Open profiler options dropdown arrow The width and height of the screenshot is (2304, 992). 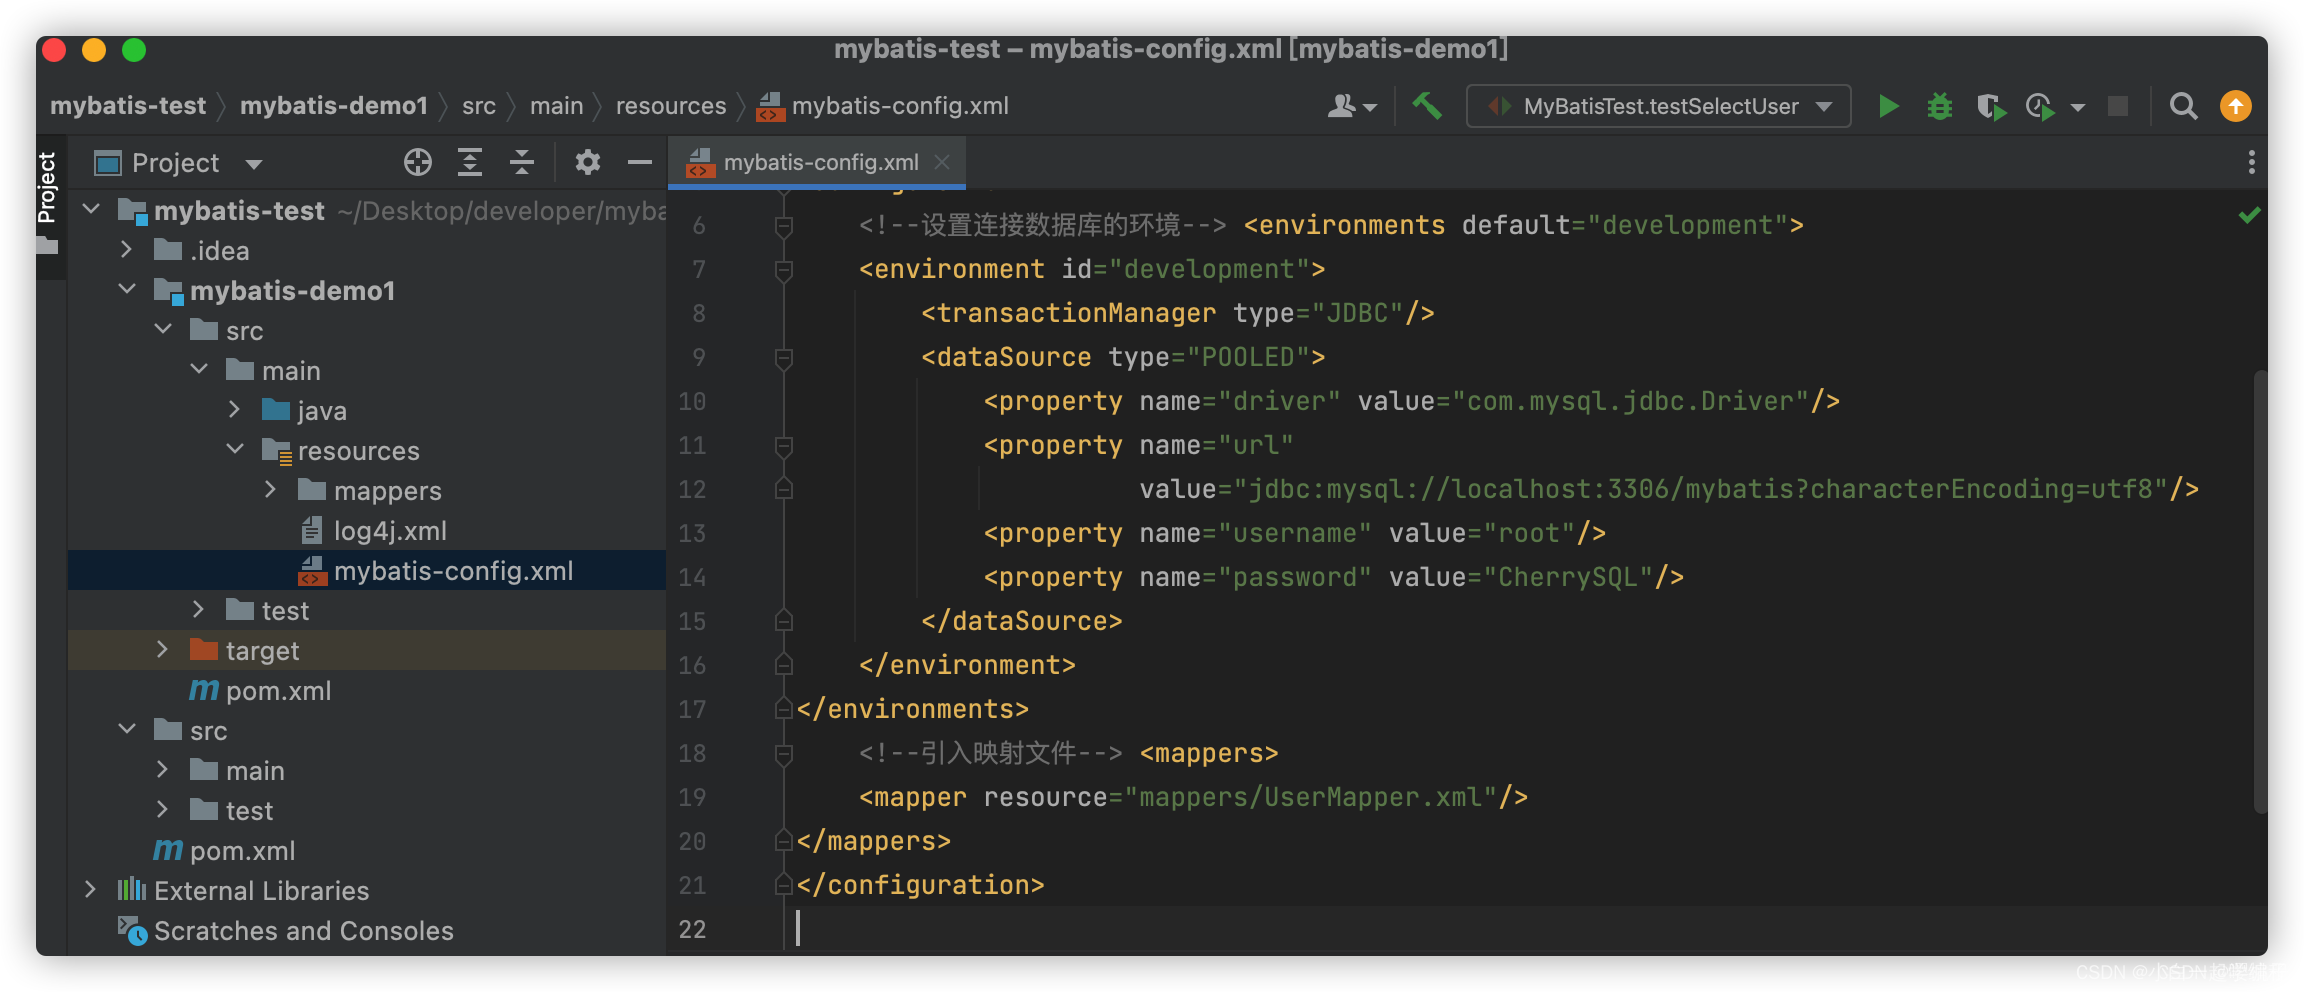pyautogui.click(x=2078, y=107)
